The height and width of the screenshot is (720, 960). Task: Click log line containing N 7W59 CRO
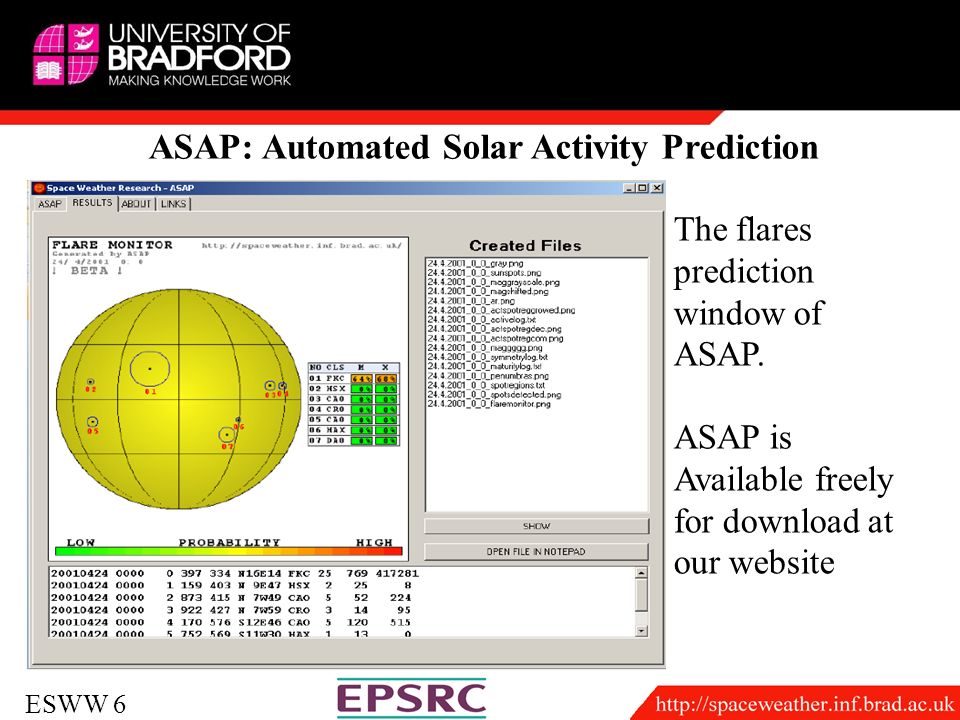pos(231,610)
